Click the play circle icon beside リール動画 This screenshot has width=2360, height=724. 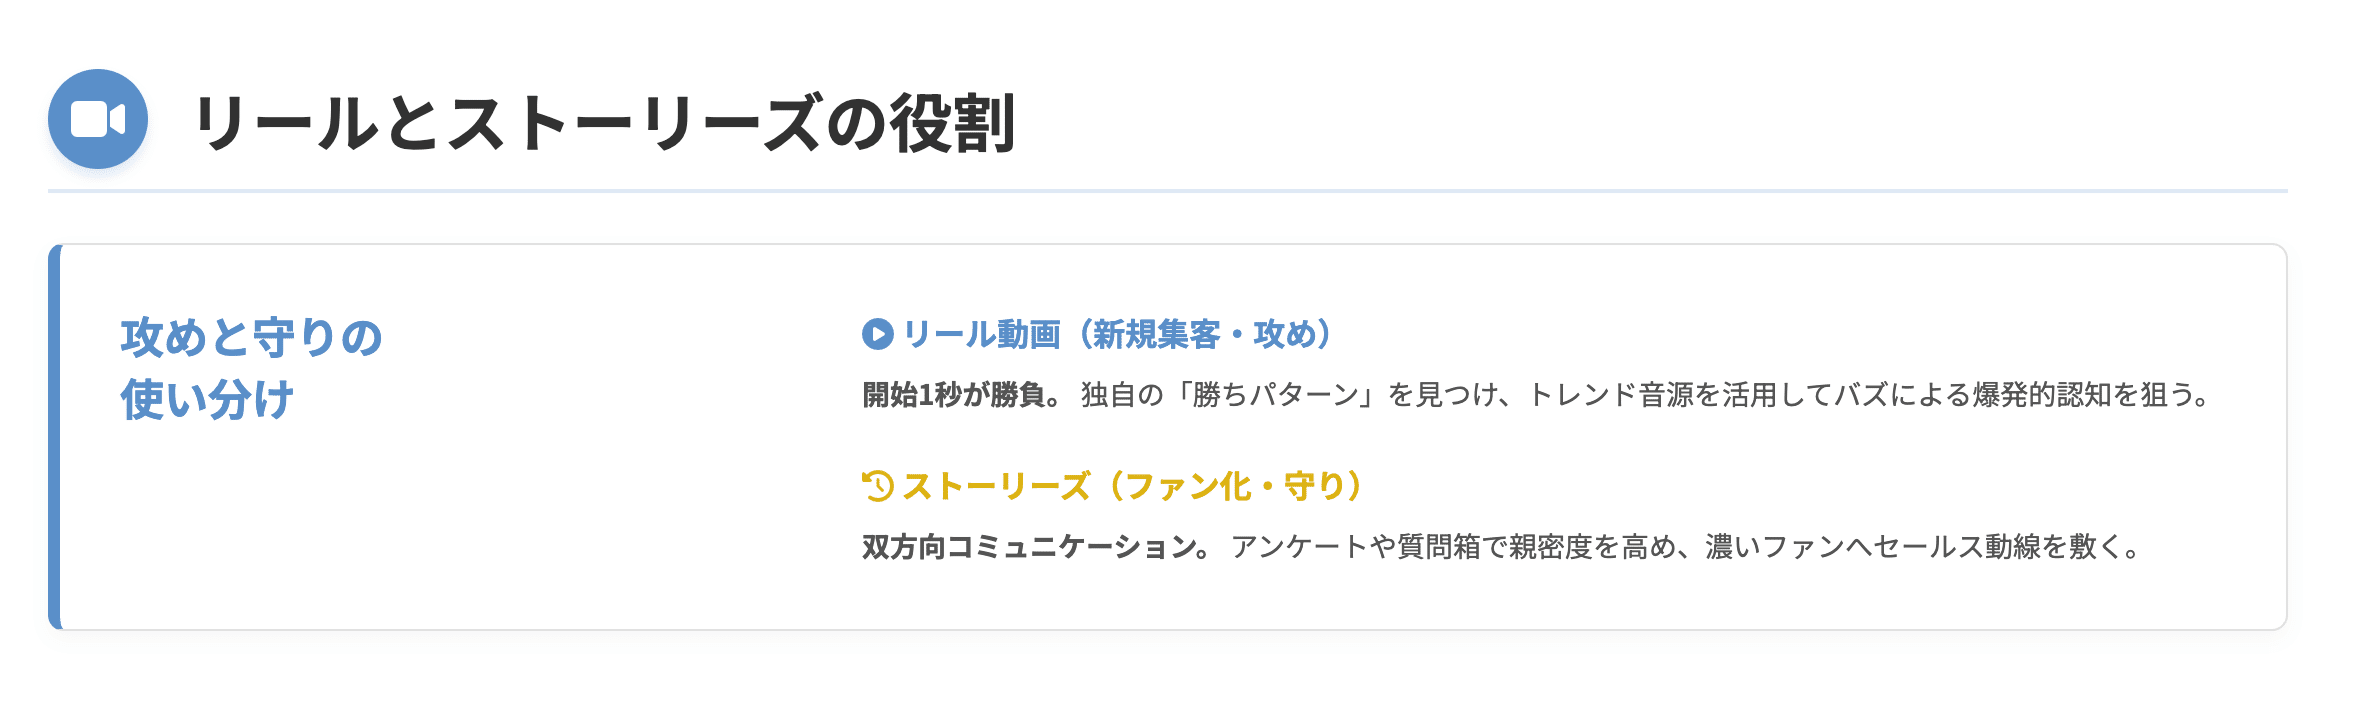(x=878, y=334)
